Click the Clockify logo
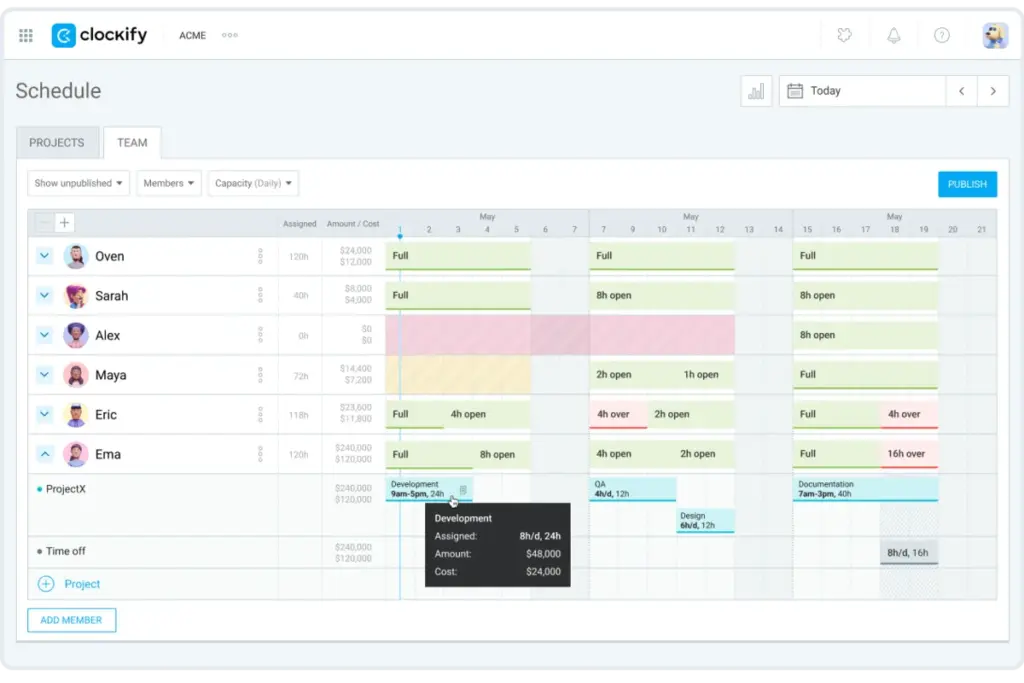This screenshot has width=1024, height=683. point(99,35)
